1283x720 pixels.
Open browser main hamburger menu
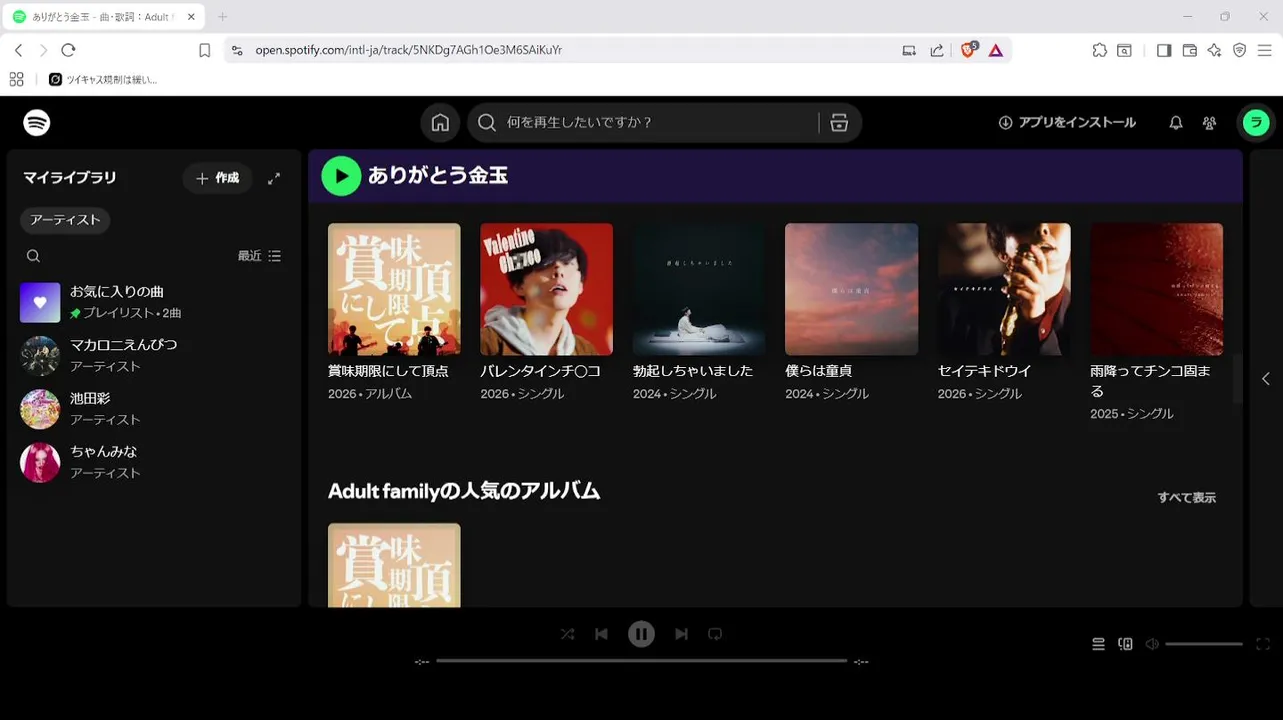click(1265, 50)
